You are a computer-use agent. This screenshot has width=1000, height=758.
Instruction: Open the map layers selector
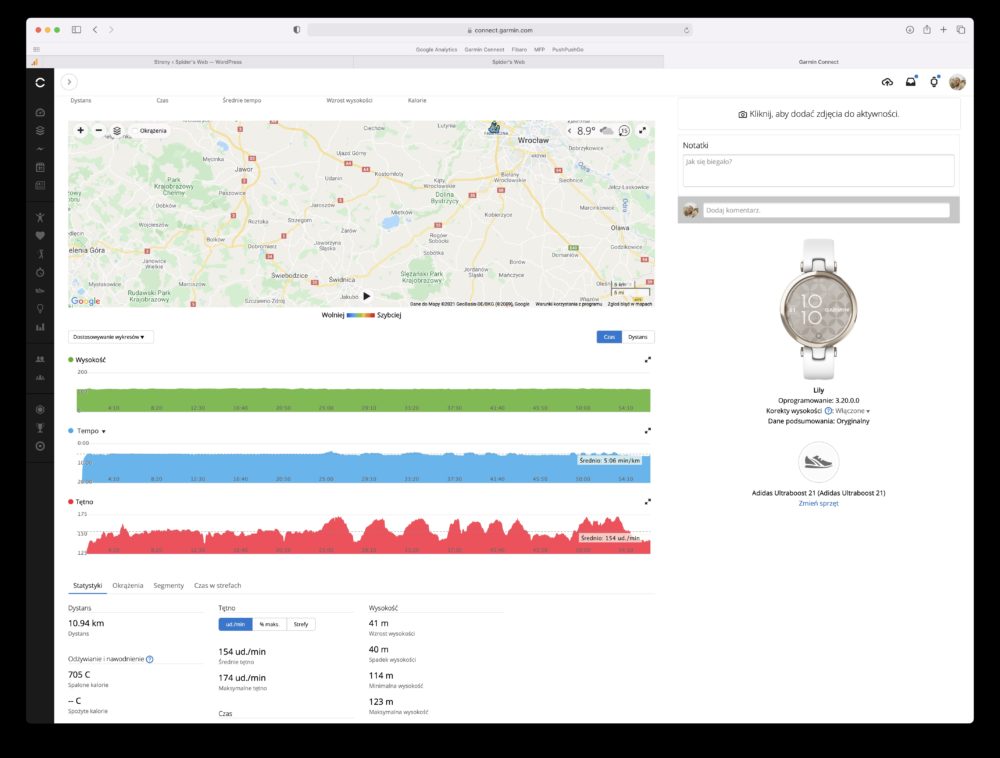117,131
